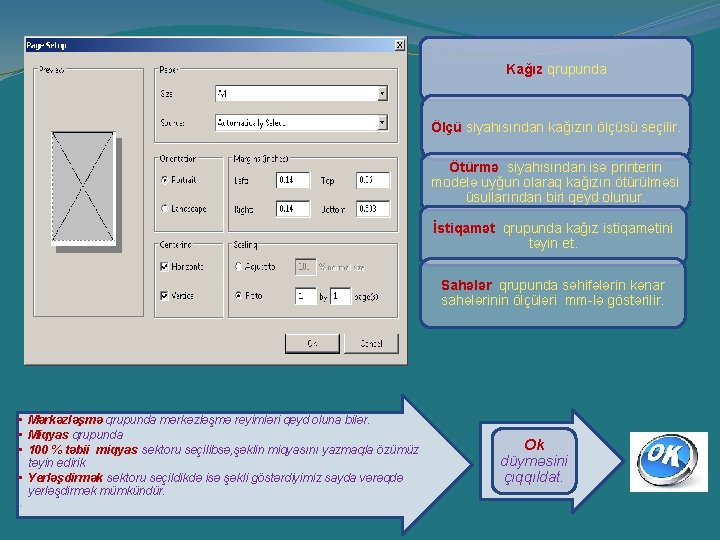Click the Page Setup title bar text
The height and width of the screenshot is (540, 720).
(x=46, y=45)
